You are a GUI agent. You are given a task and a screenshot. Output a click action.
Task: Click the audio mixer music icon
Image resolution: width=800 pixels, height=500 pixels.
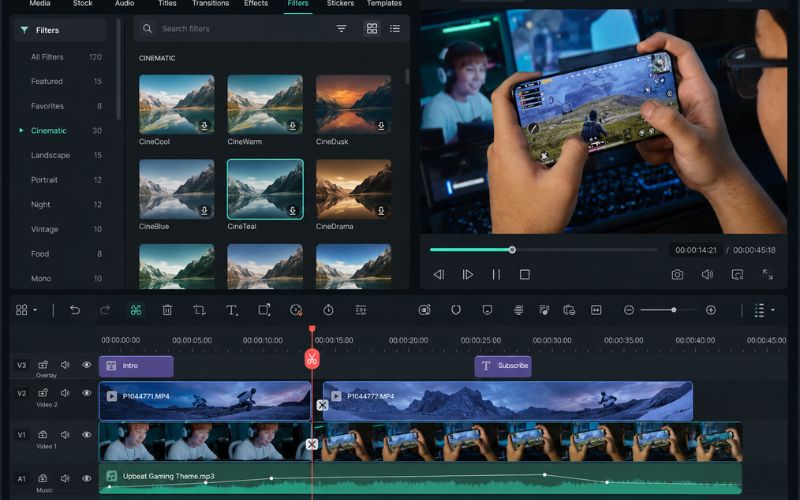click(544, 310)
